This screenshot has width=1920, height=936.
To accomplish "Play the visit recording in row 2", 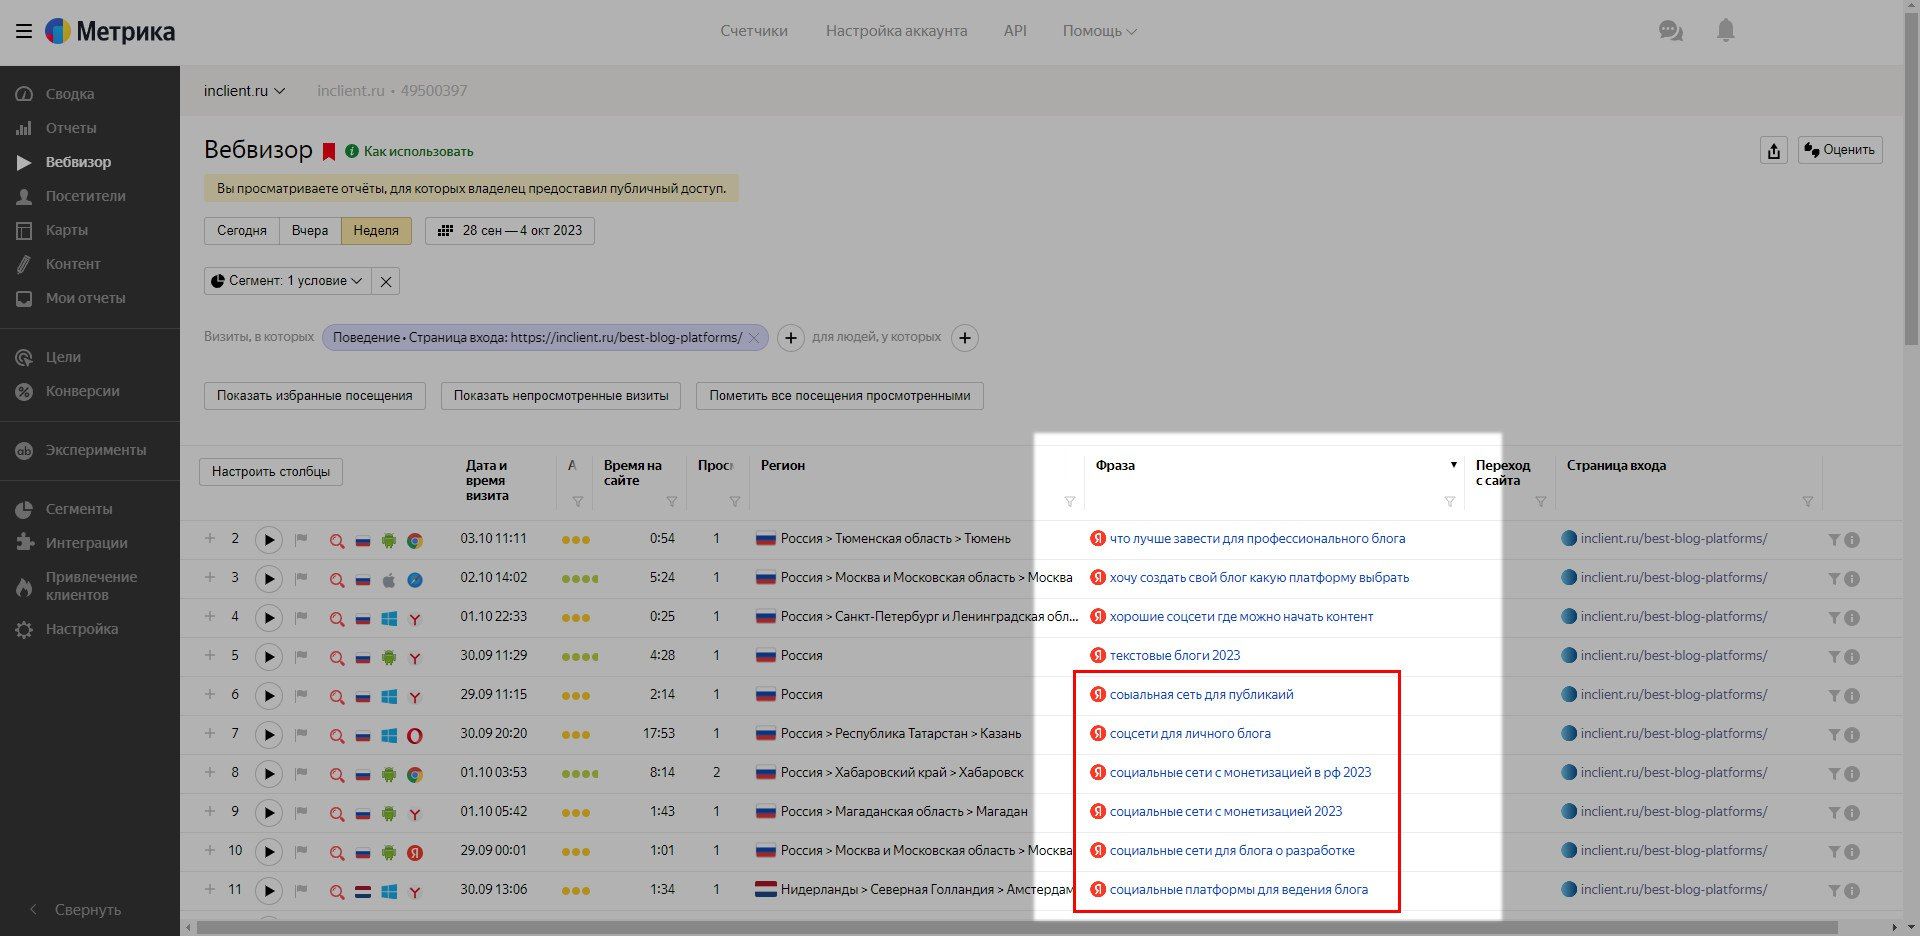I will pos(268,540).
